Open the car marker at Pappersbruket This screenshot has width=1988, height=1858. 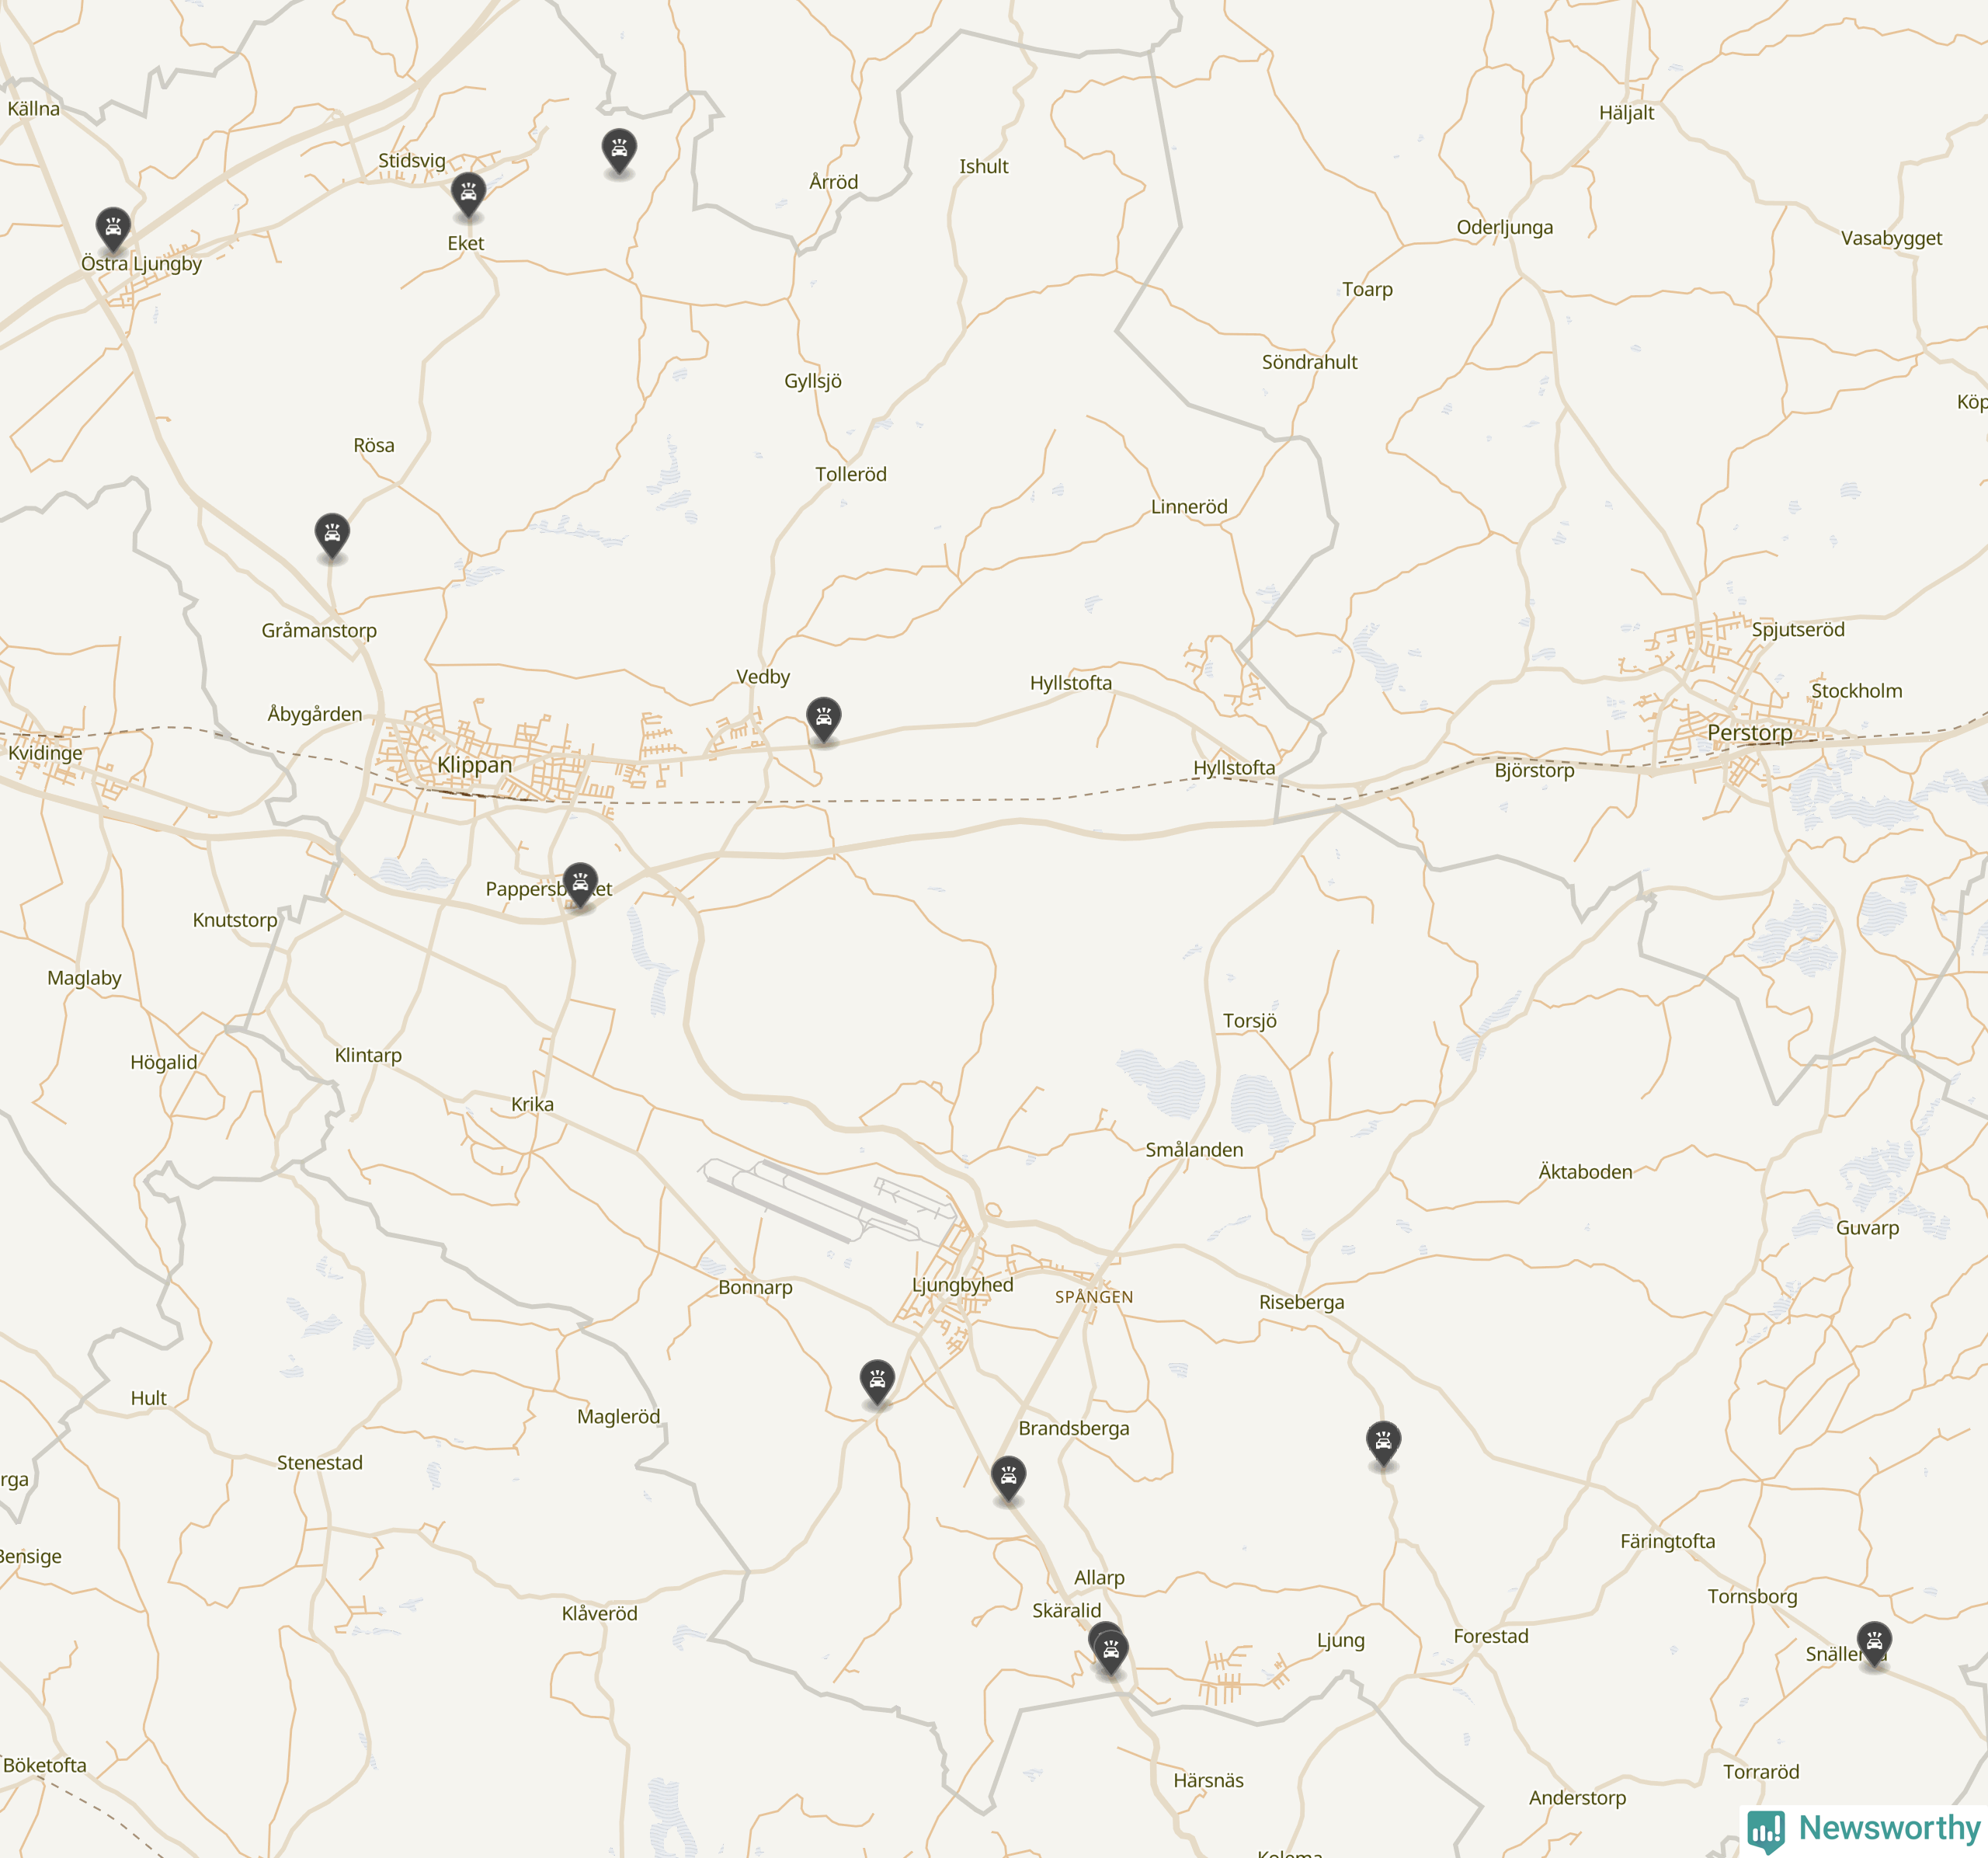[x=580, y=884]
